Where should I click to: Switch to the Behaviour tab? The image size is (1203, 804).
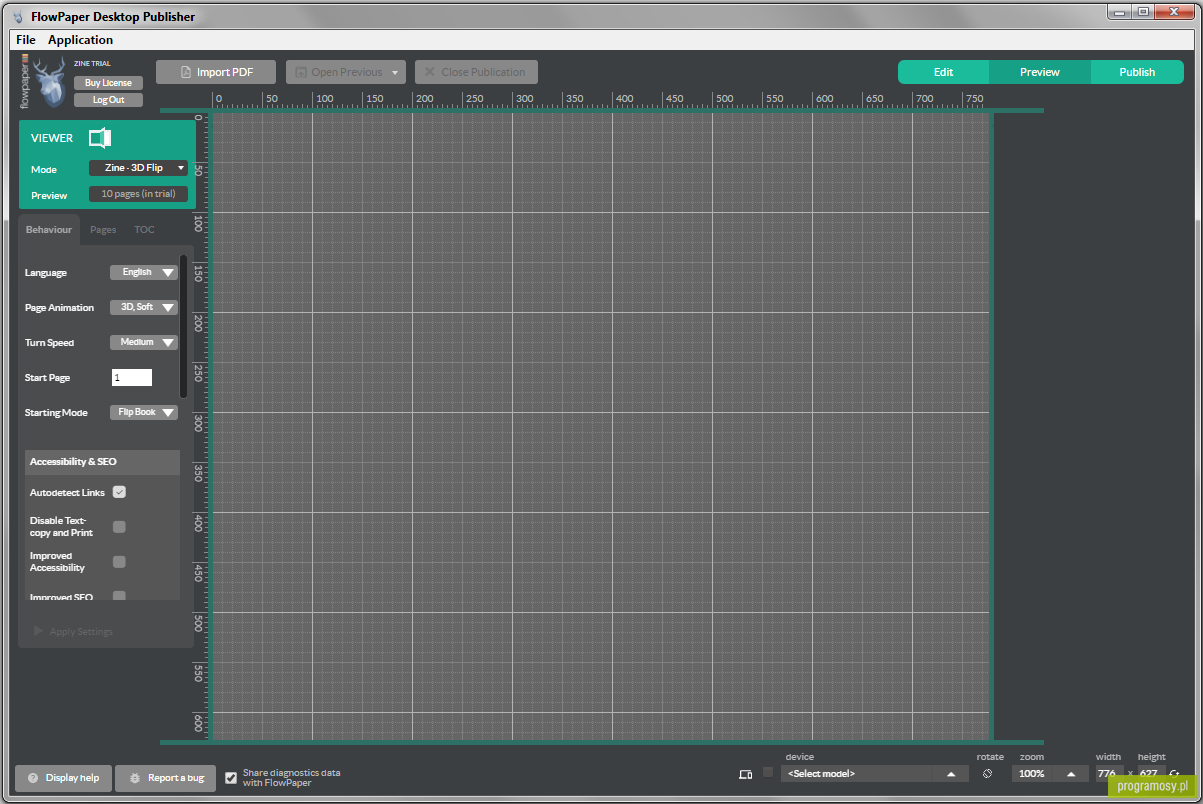point(49,230)
